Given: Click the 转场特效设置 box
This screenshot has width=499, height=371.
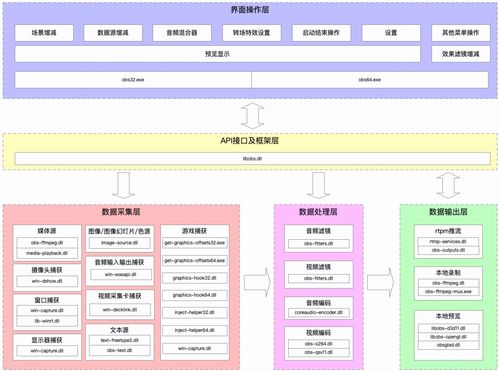Looking at the screenshot, I should (x=252, y=33).
